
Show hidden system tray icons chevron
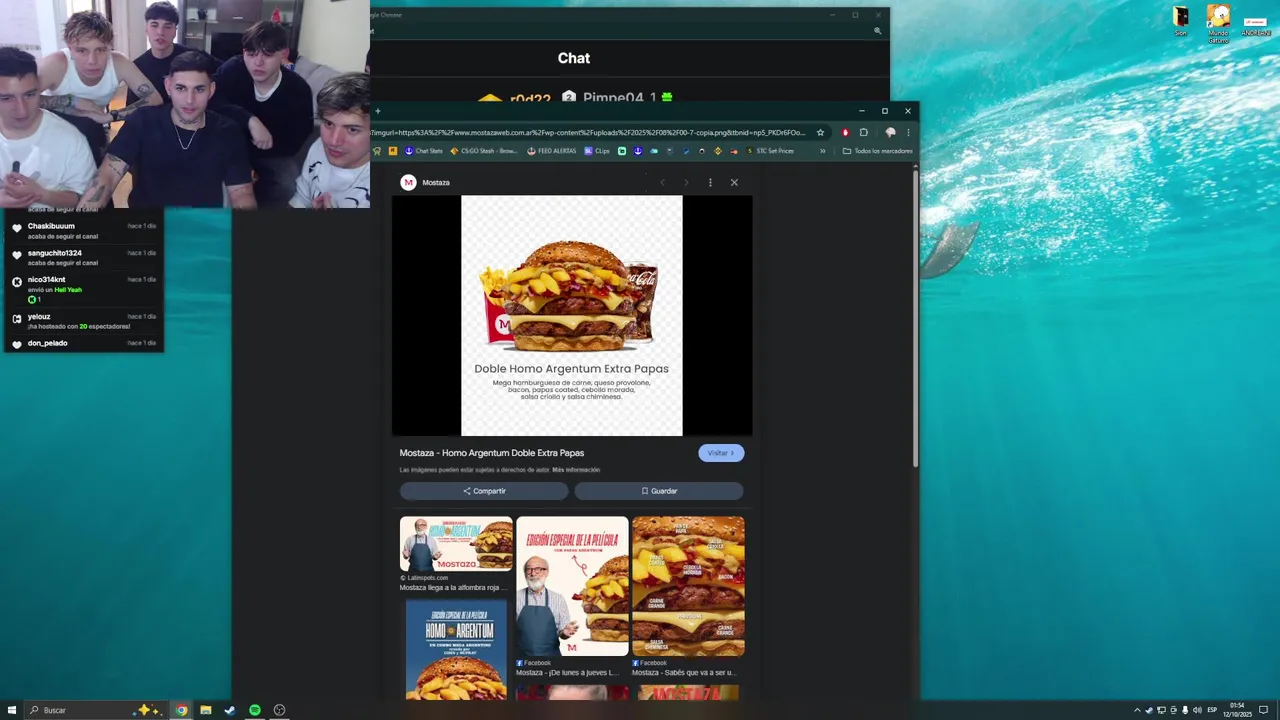tap(1137, 710)
